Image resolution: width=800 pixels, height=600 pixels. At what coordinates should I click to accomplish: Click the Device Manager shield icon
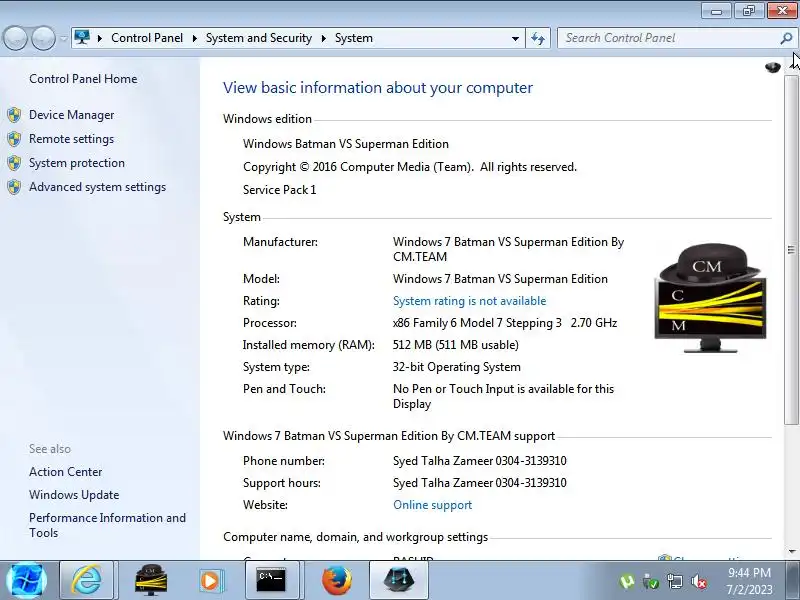(x=14, y=115)
